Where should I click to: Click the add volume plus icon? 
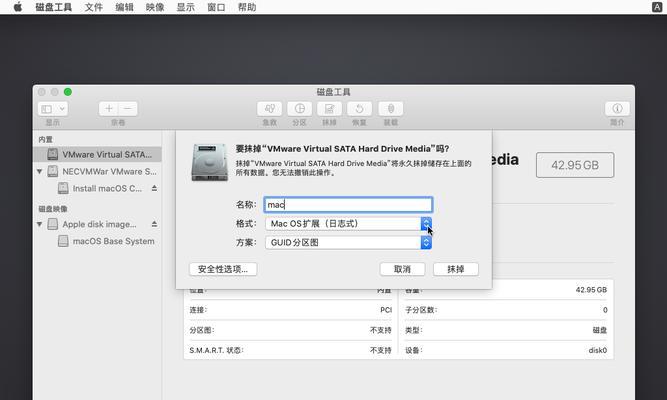tap(108, 109)
